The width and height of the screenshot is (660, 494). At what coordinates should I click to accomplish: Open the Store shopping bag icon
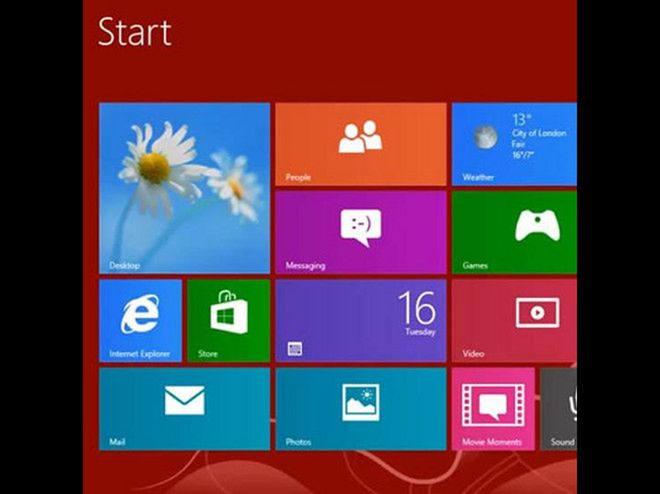(x=229, y=311)
